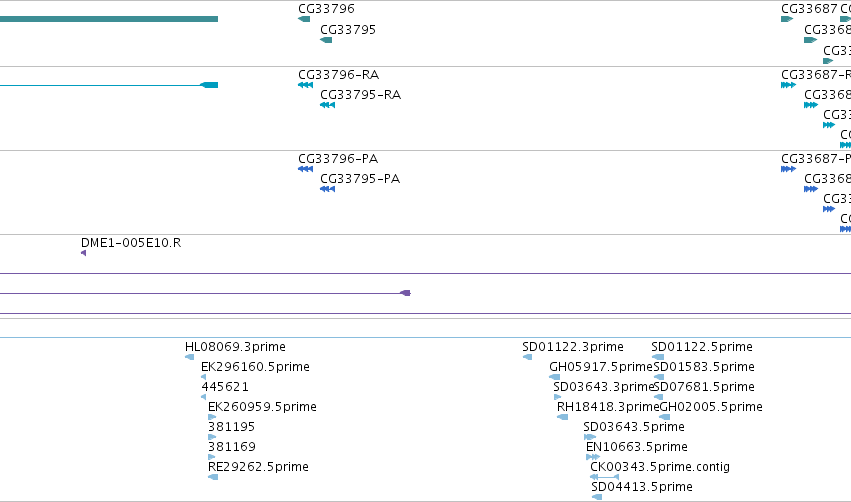Select the large teal gene bar
851x502 pixels.
(x=109, y=19)
